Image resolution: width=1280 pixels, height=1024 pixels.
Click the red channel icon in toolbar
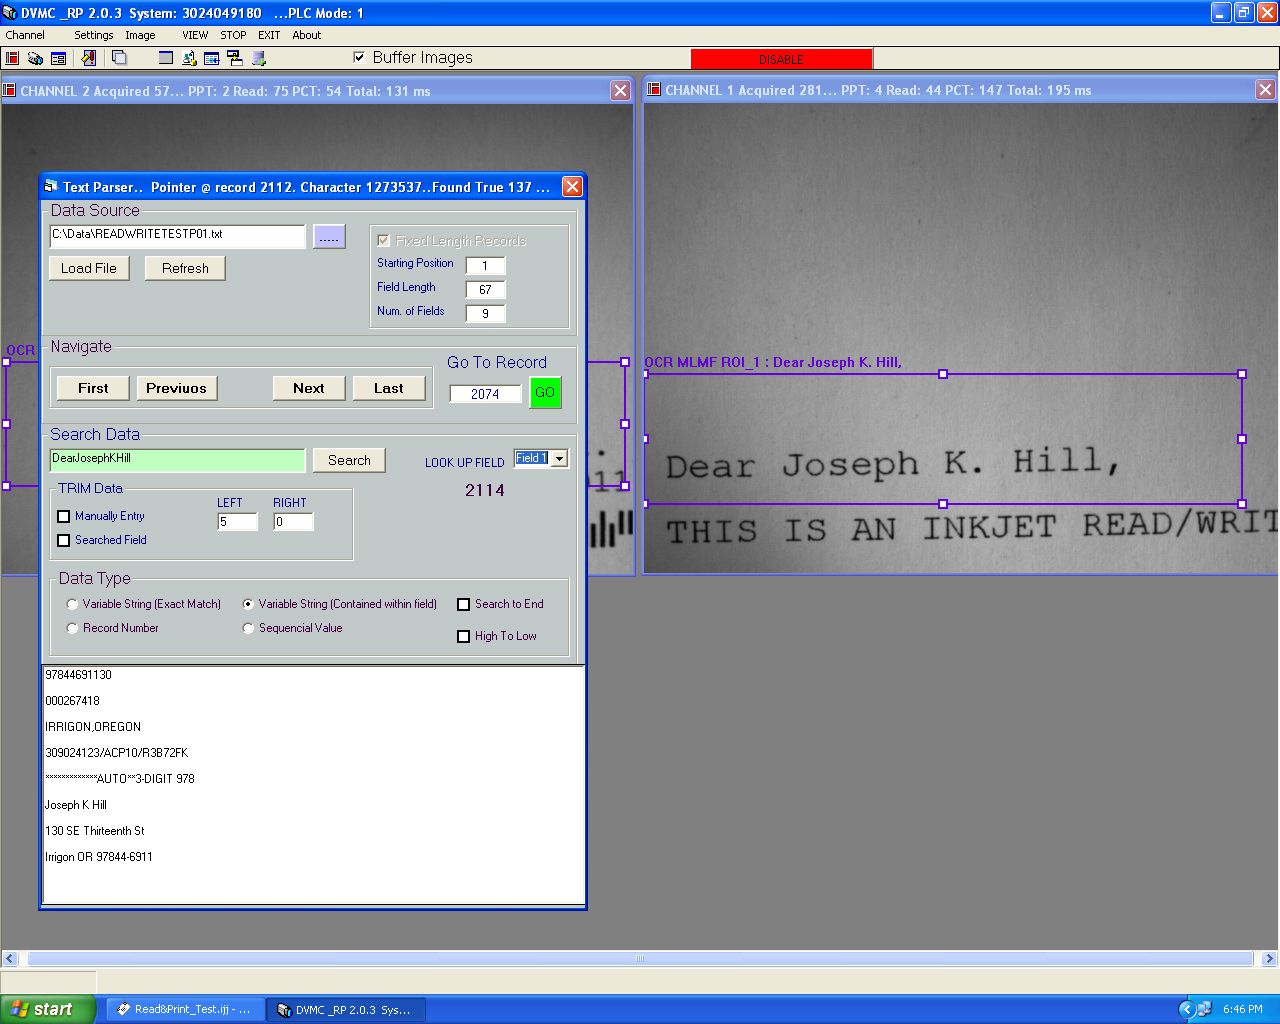(13, 58)
